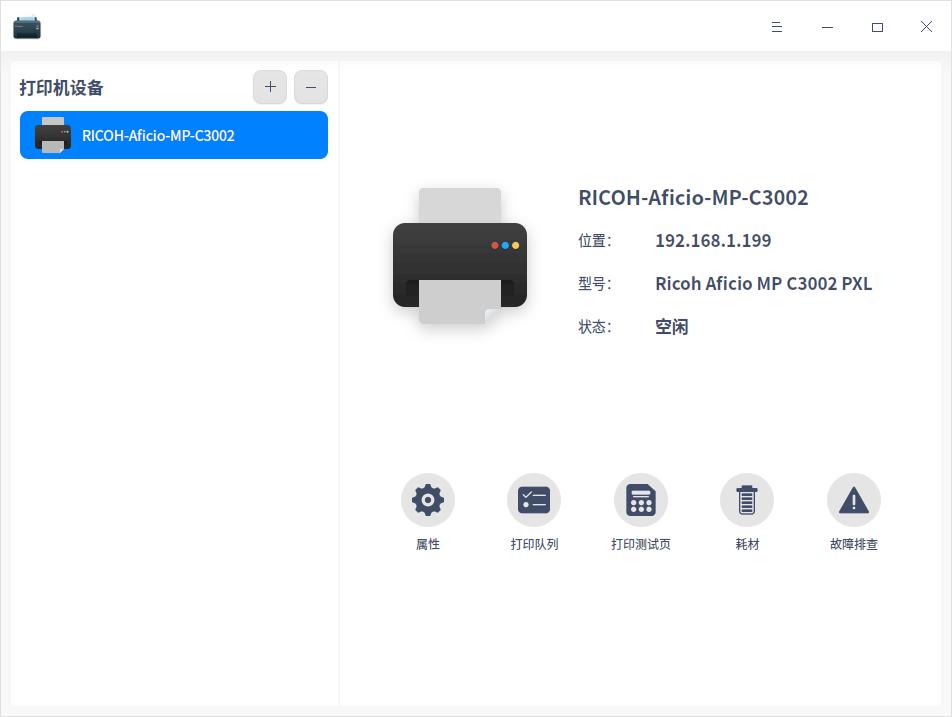Open the hamburger menu at top right
This screenshot has width=952, height=717.
pyautogui.click(x=777, y=27)
